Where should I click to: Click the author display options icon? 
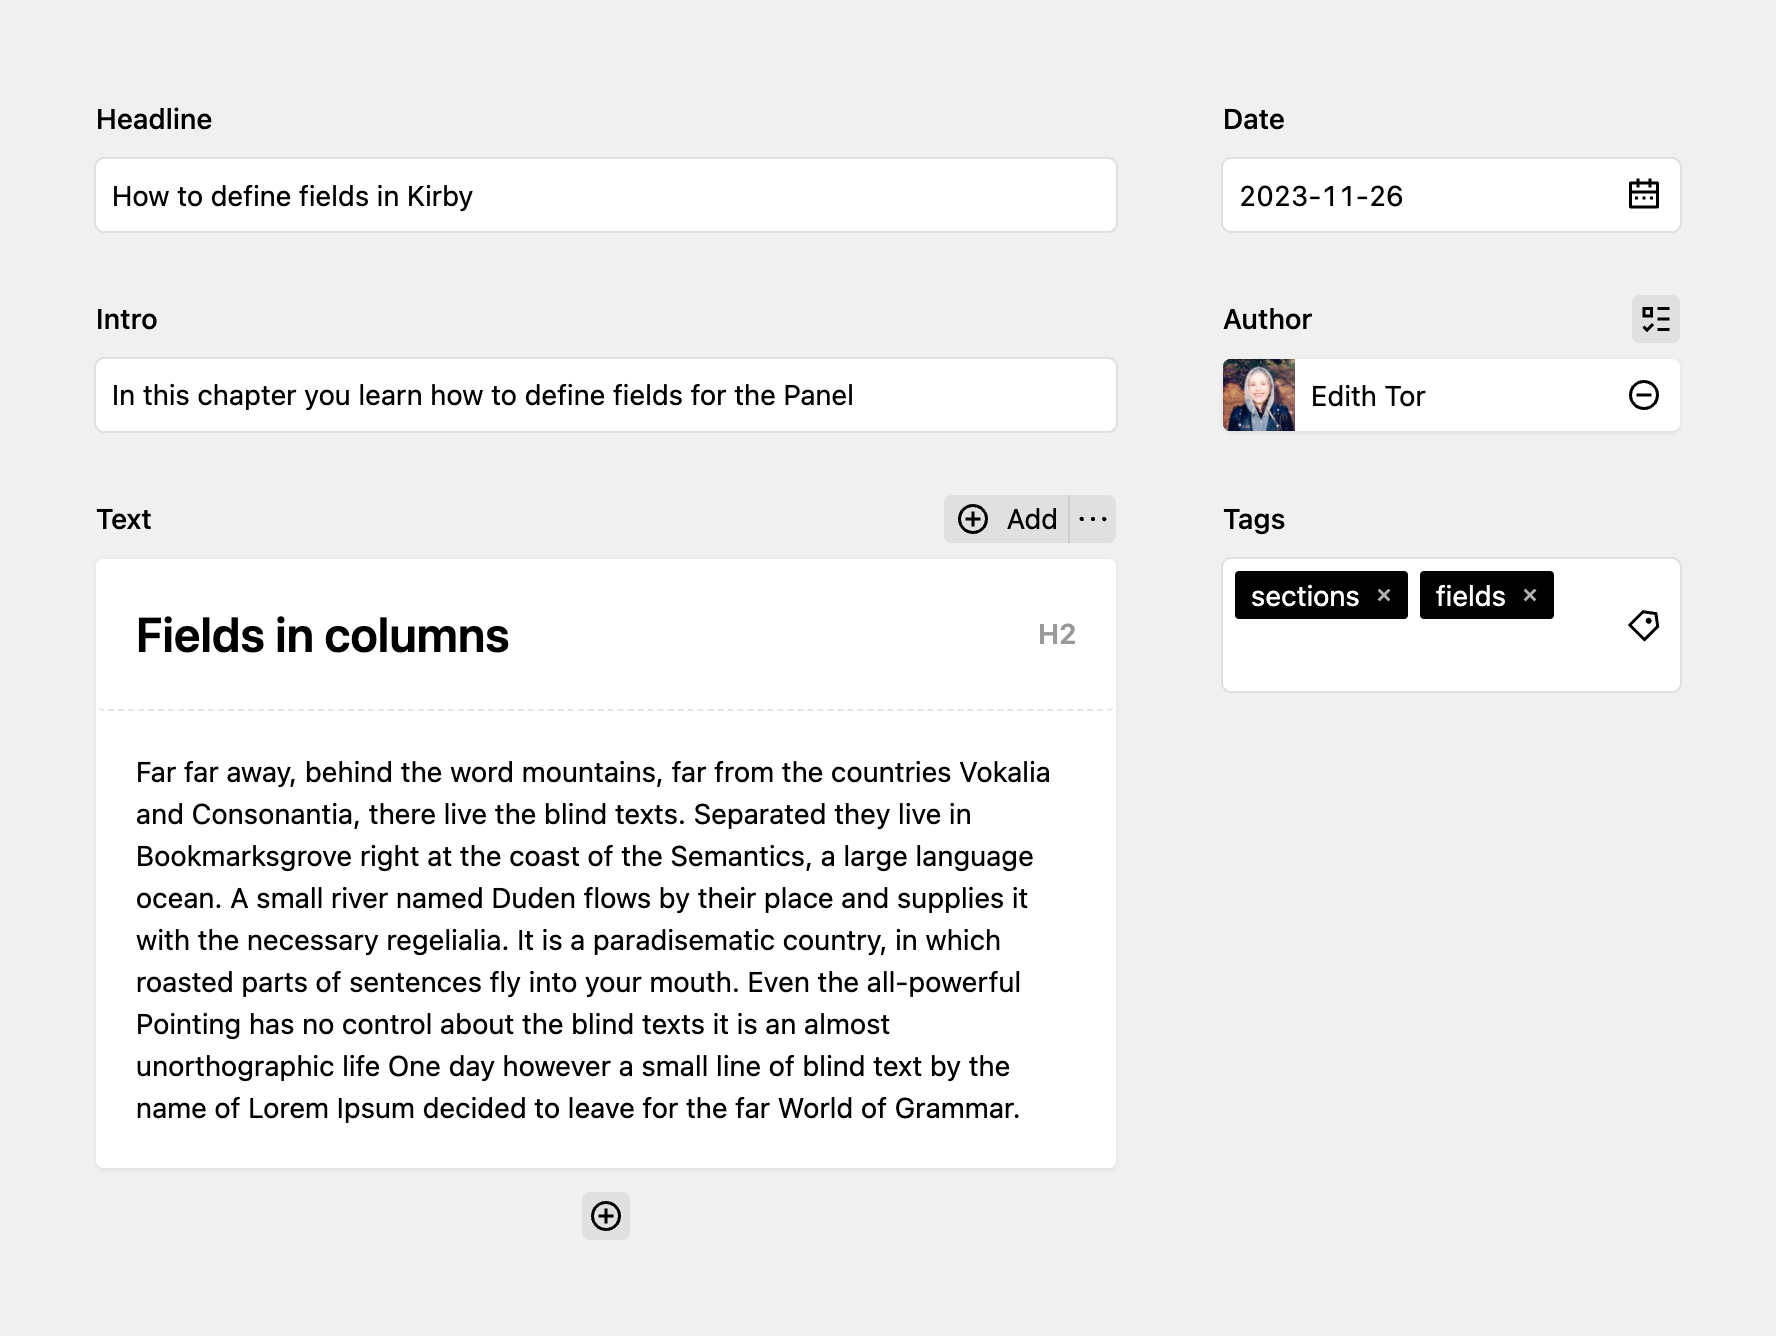tap(1655, 318)
